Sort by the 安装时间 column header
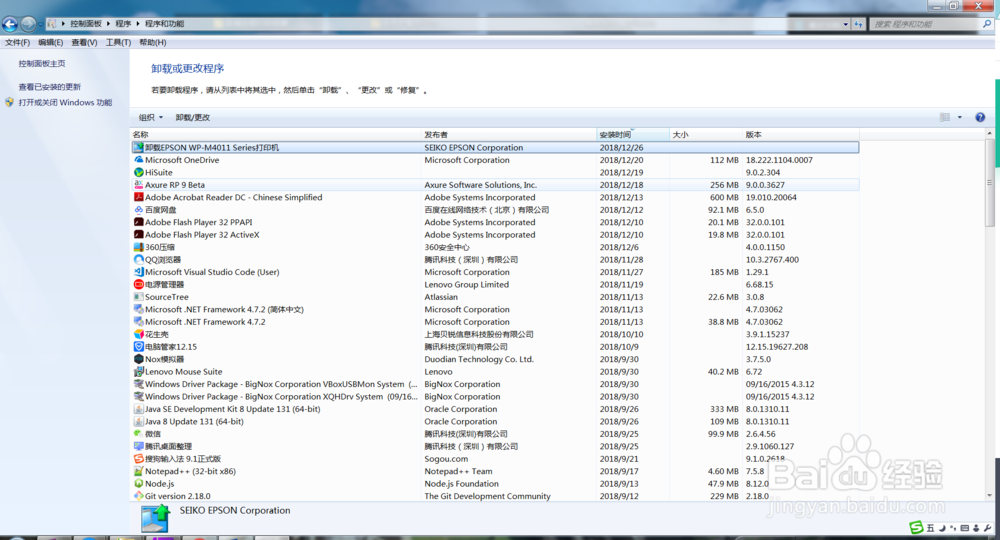Image resolution: width=1000 pixels, height=540 pixels. pyautogui.click(x=633, y=135)
